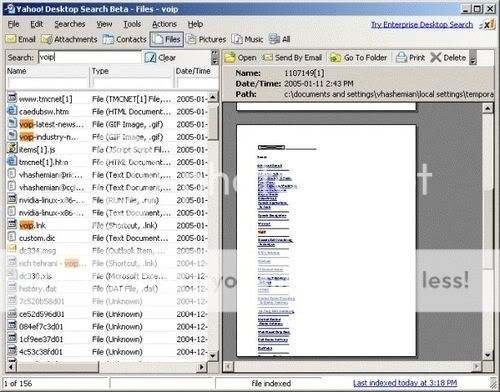Screen dimensions: 500x392
Task: Click preview pane scroll up arrow
Action: (x=487, y=108)
